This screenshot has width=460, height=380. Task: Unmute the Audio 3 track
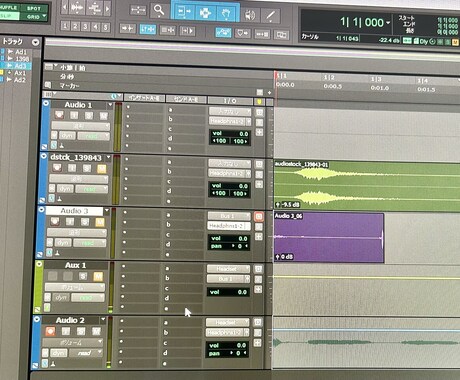[x=100, y=222]
